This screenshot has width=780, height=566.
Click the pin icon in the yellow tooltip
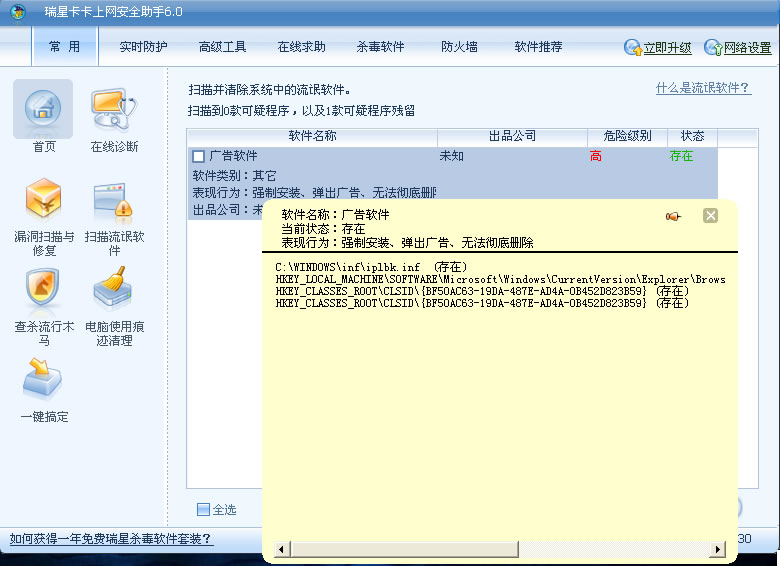click(673, 216)
